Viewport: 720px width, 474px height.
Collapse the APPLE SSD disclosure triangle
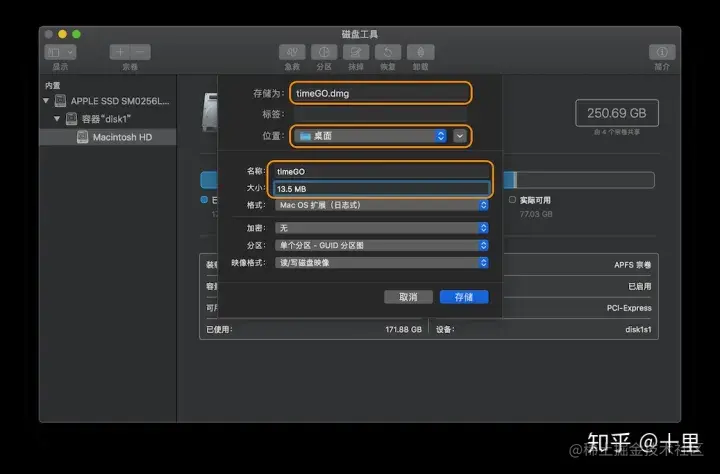point(46,101)
